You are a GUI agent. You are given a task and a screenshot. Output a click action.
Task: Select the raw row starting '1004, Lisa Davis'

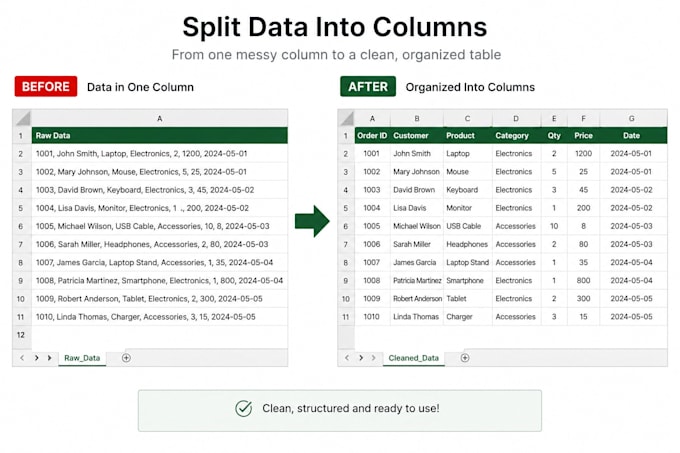coord(160,208)
